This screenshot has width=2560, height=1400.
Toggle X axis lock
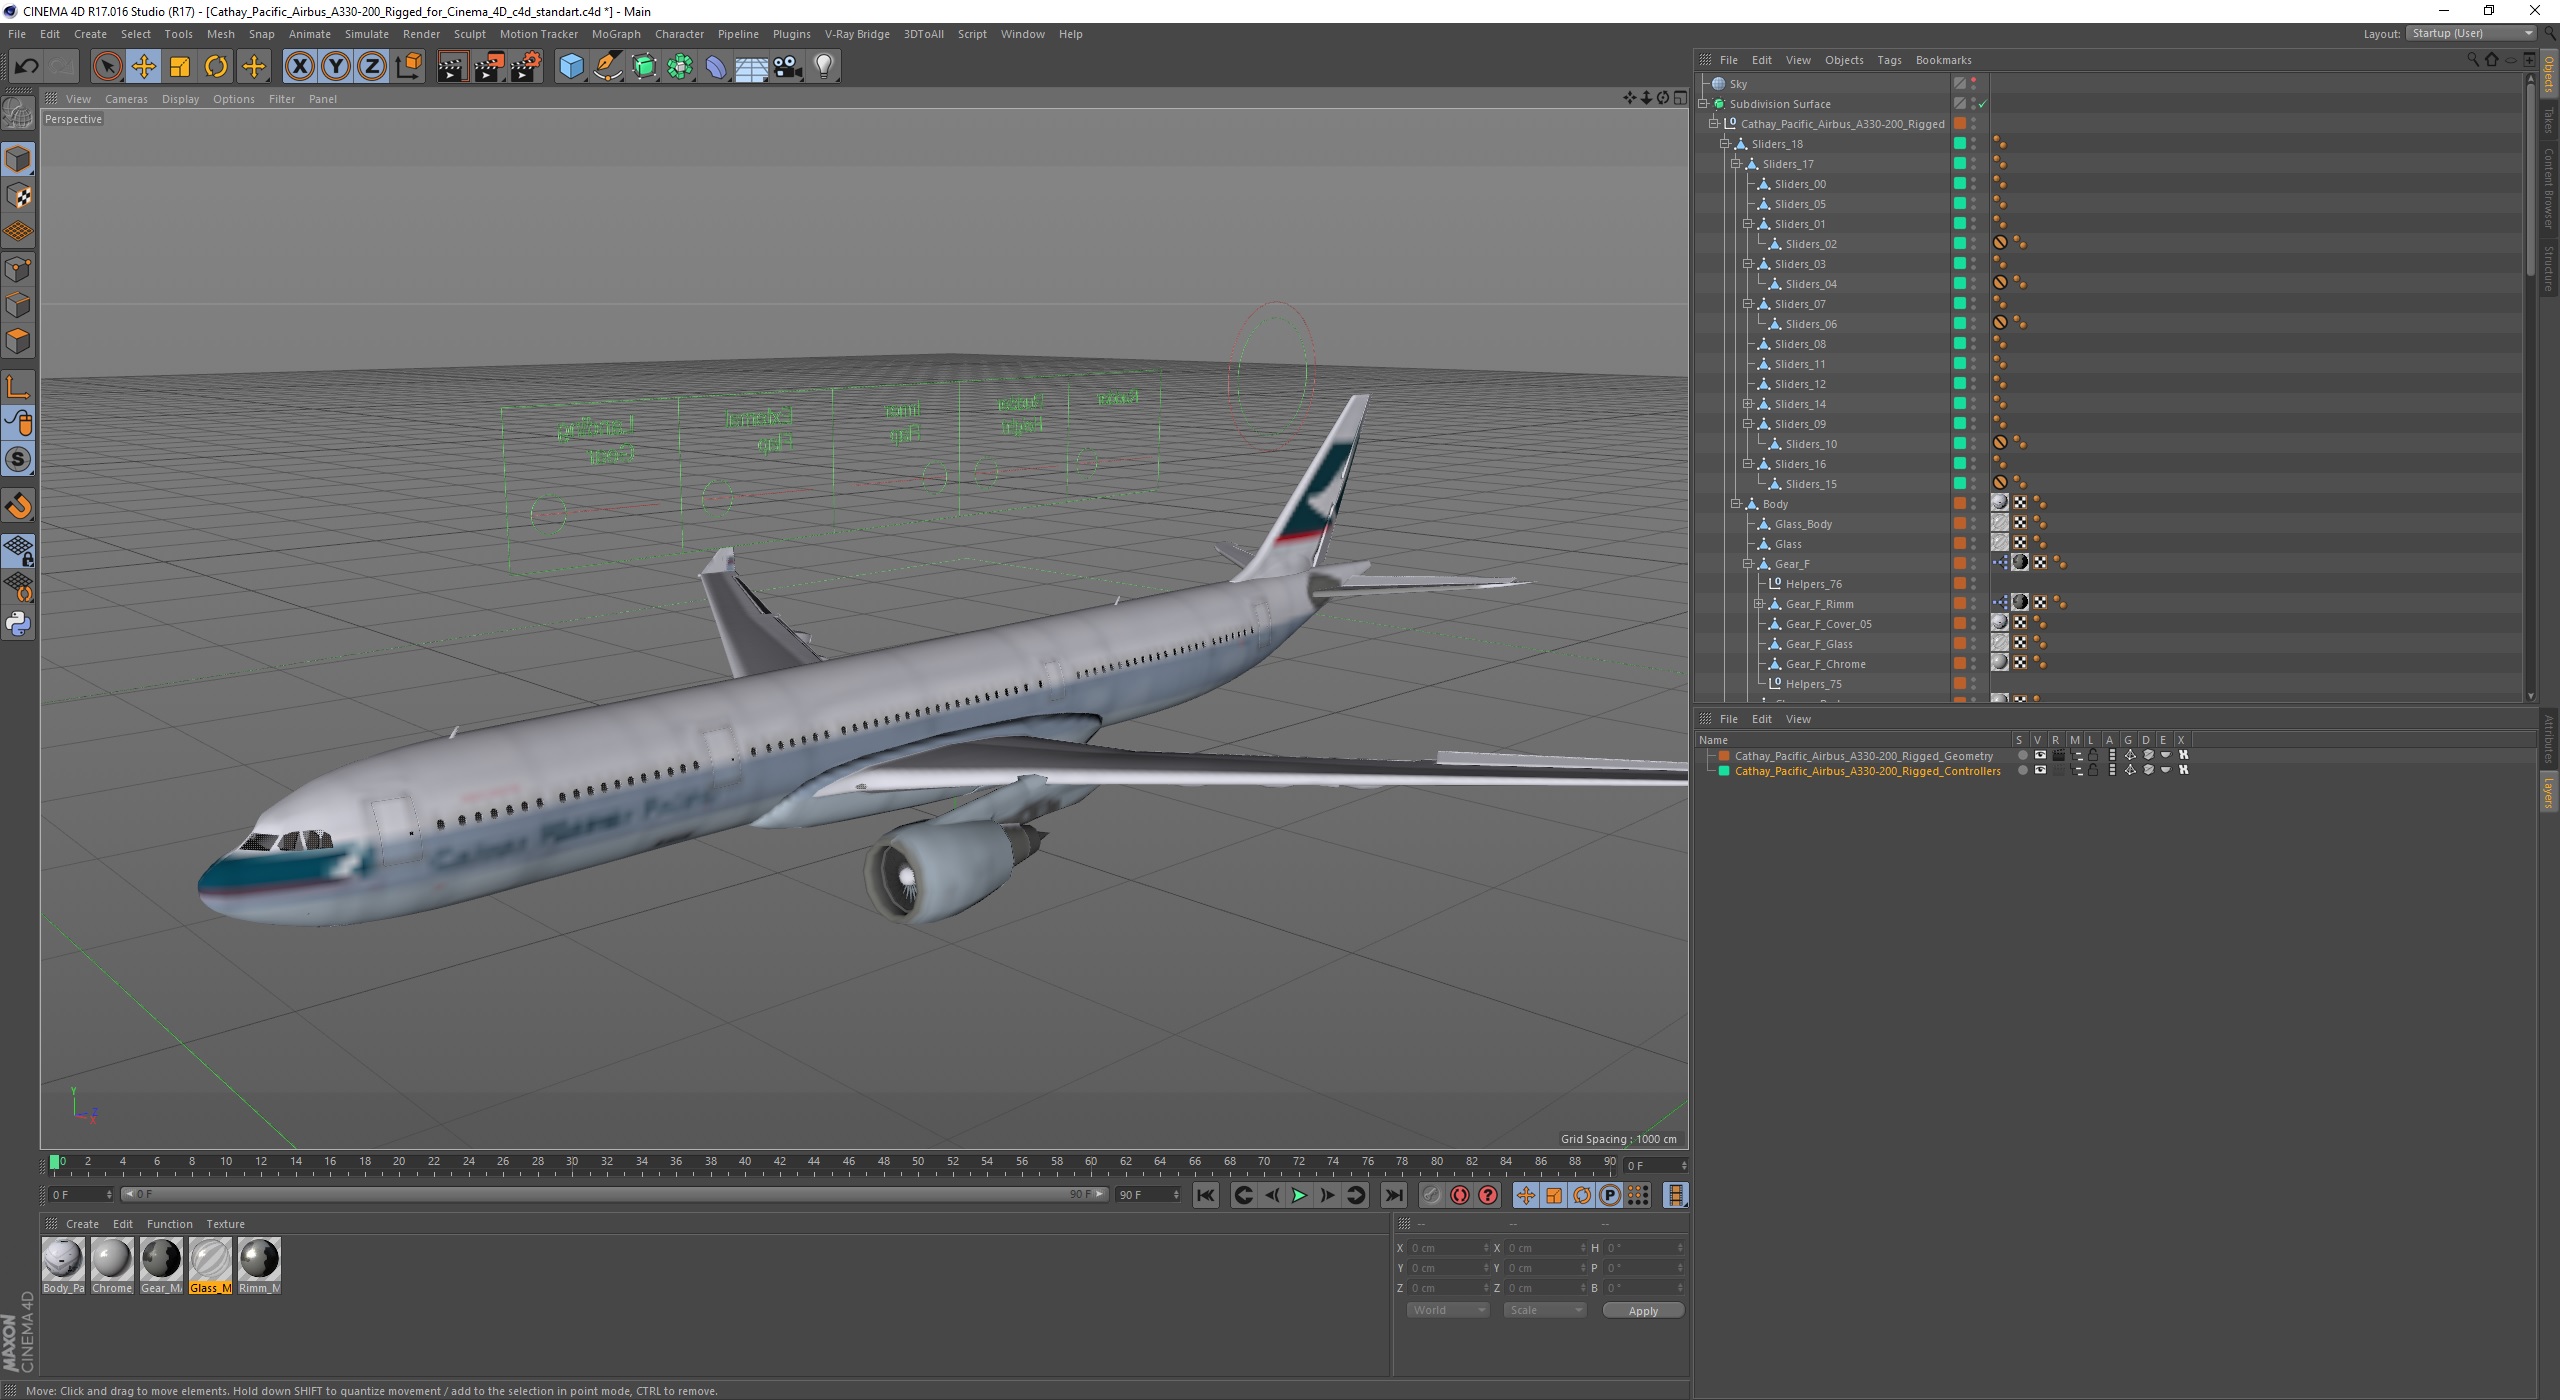(x=299, y=67)
